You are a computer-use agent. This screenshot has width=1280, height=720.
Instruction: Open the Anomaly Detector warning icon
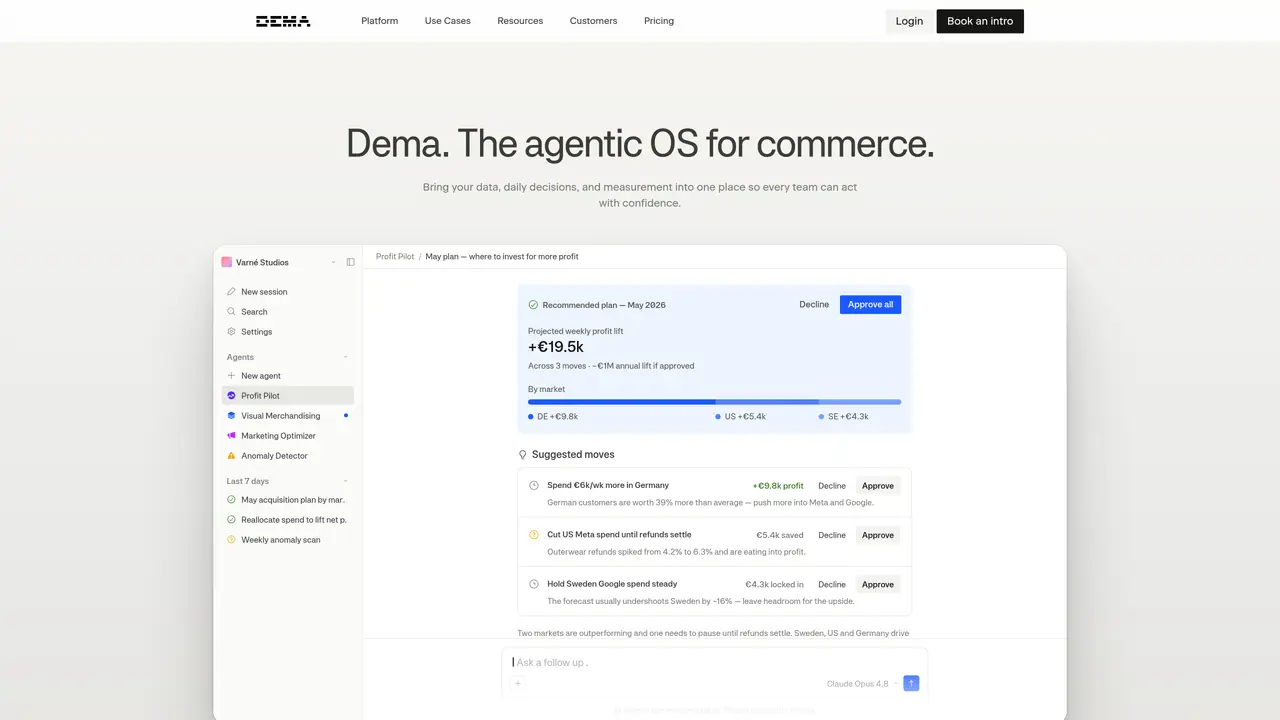(231, 456)
